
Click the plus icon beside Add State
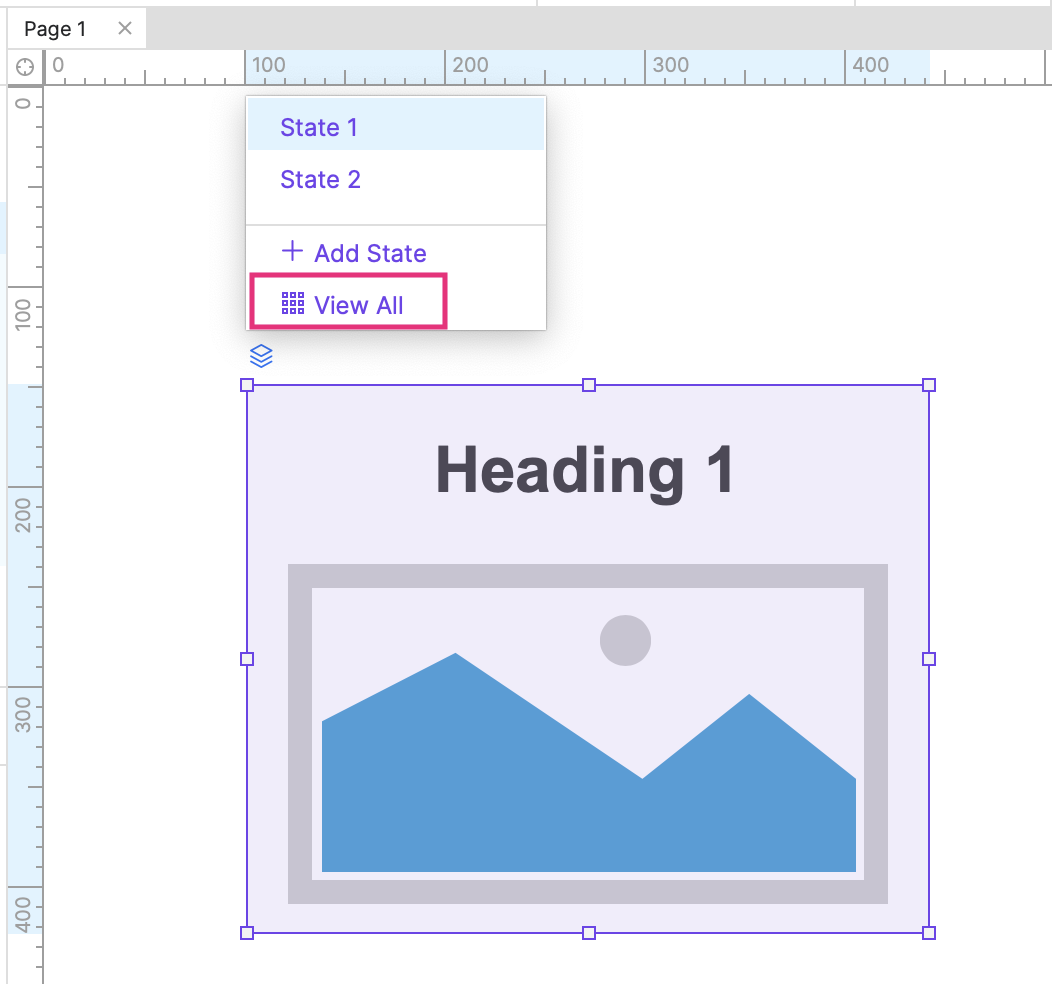pos(292,252)
